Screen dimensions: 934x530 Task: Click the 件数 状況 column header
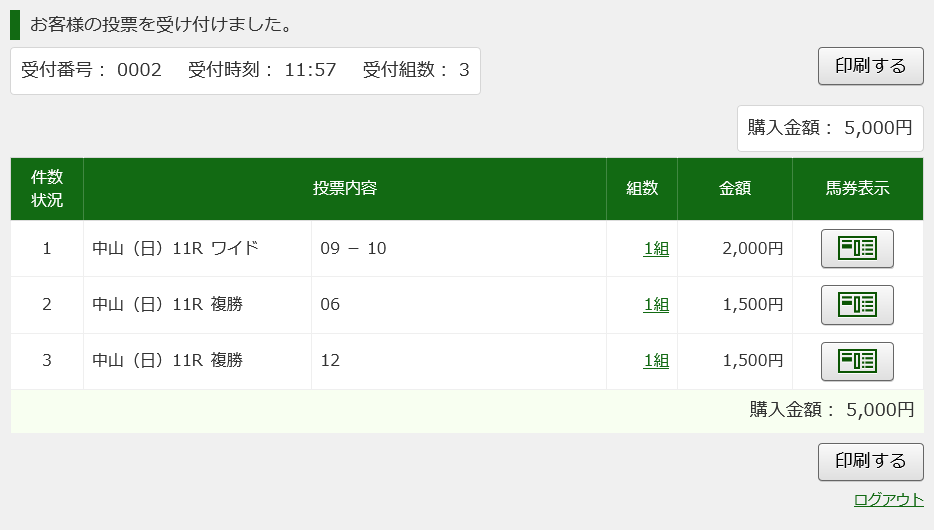pos(47,189)
